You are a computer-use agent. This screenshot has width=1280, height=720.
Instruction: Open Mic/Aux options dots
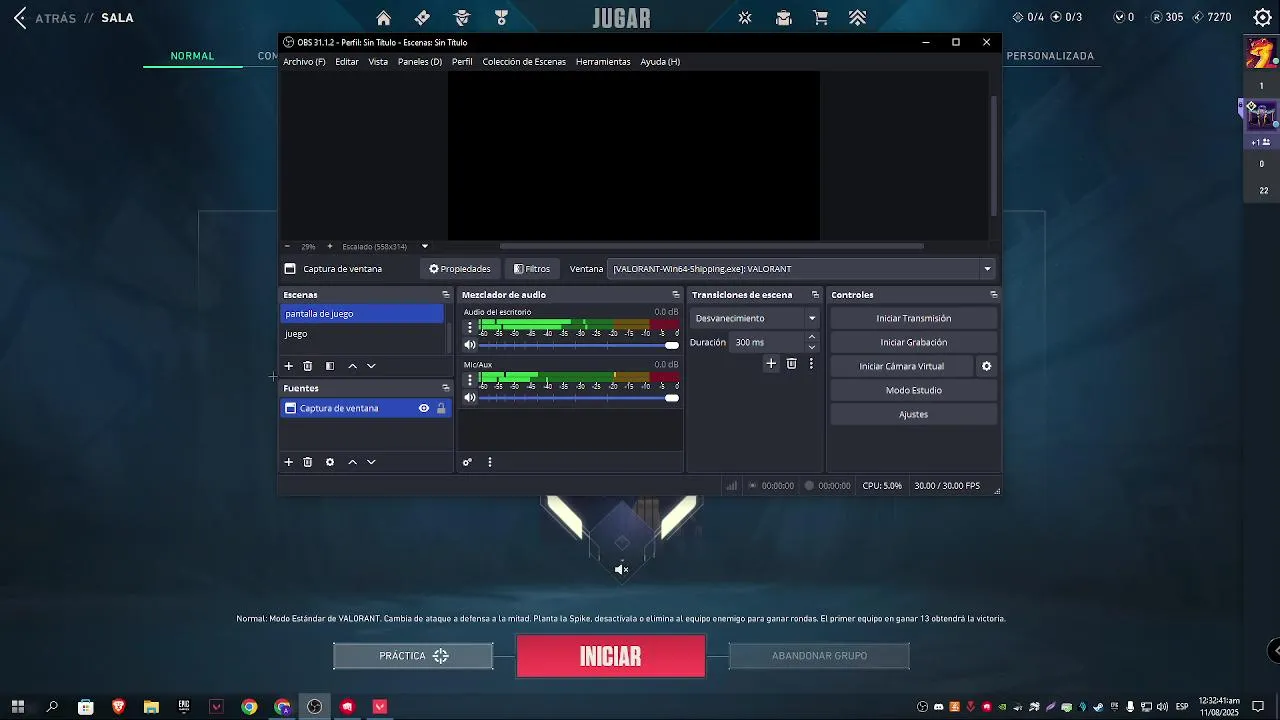click(470, 380)
